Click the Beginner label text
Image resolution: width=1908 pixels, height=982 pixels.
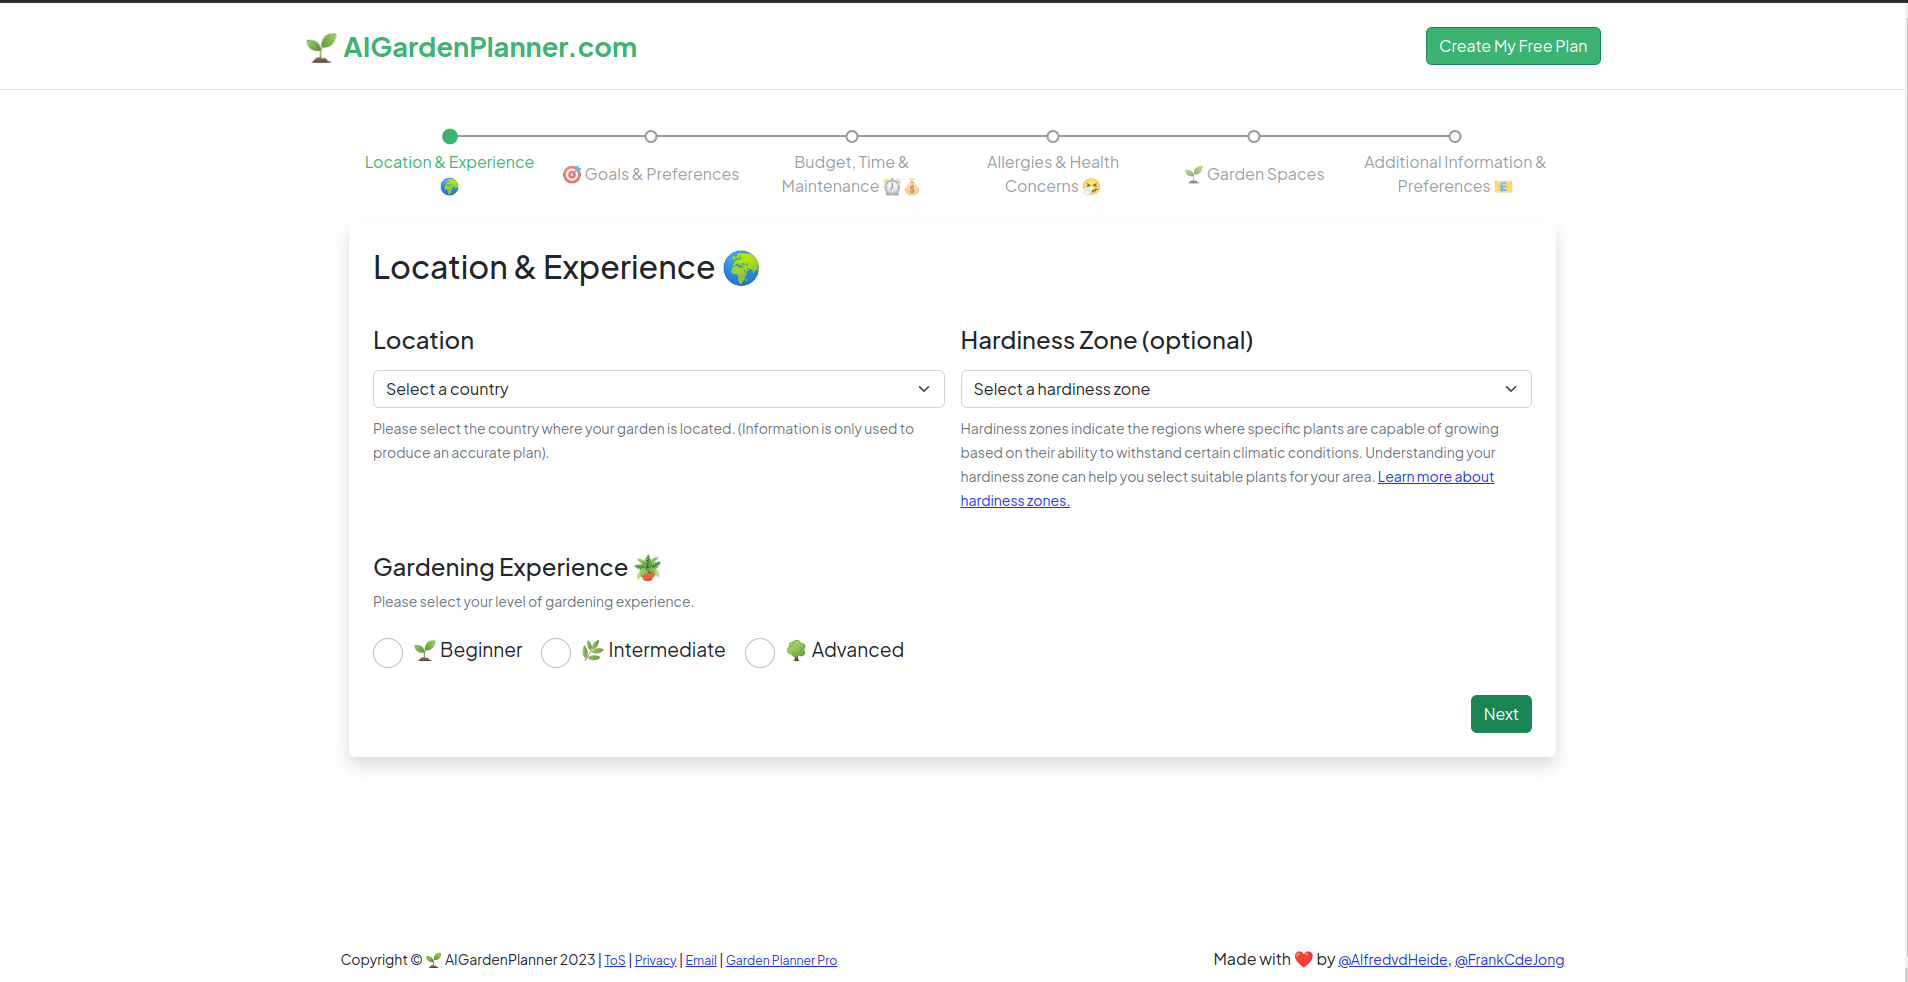[x=481, y=650]
